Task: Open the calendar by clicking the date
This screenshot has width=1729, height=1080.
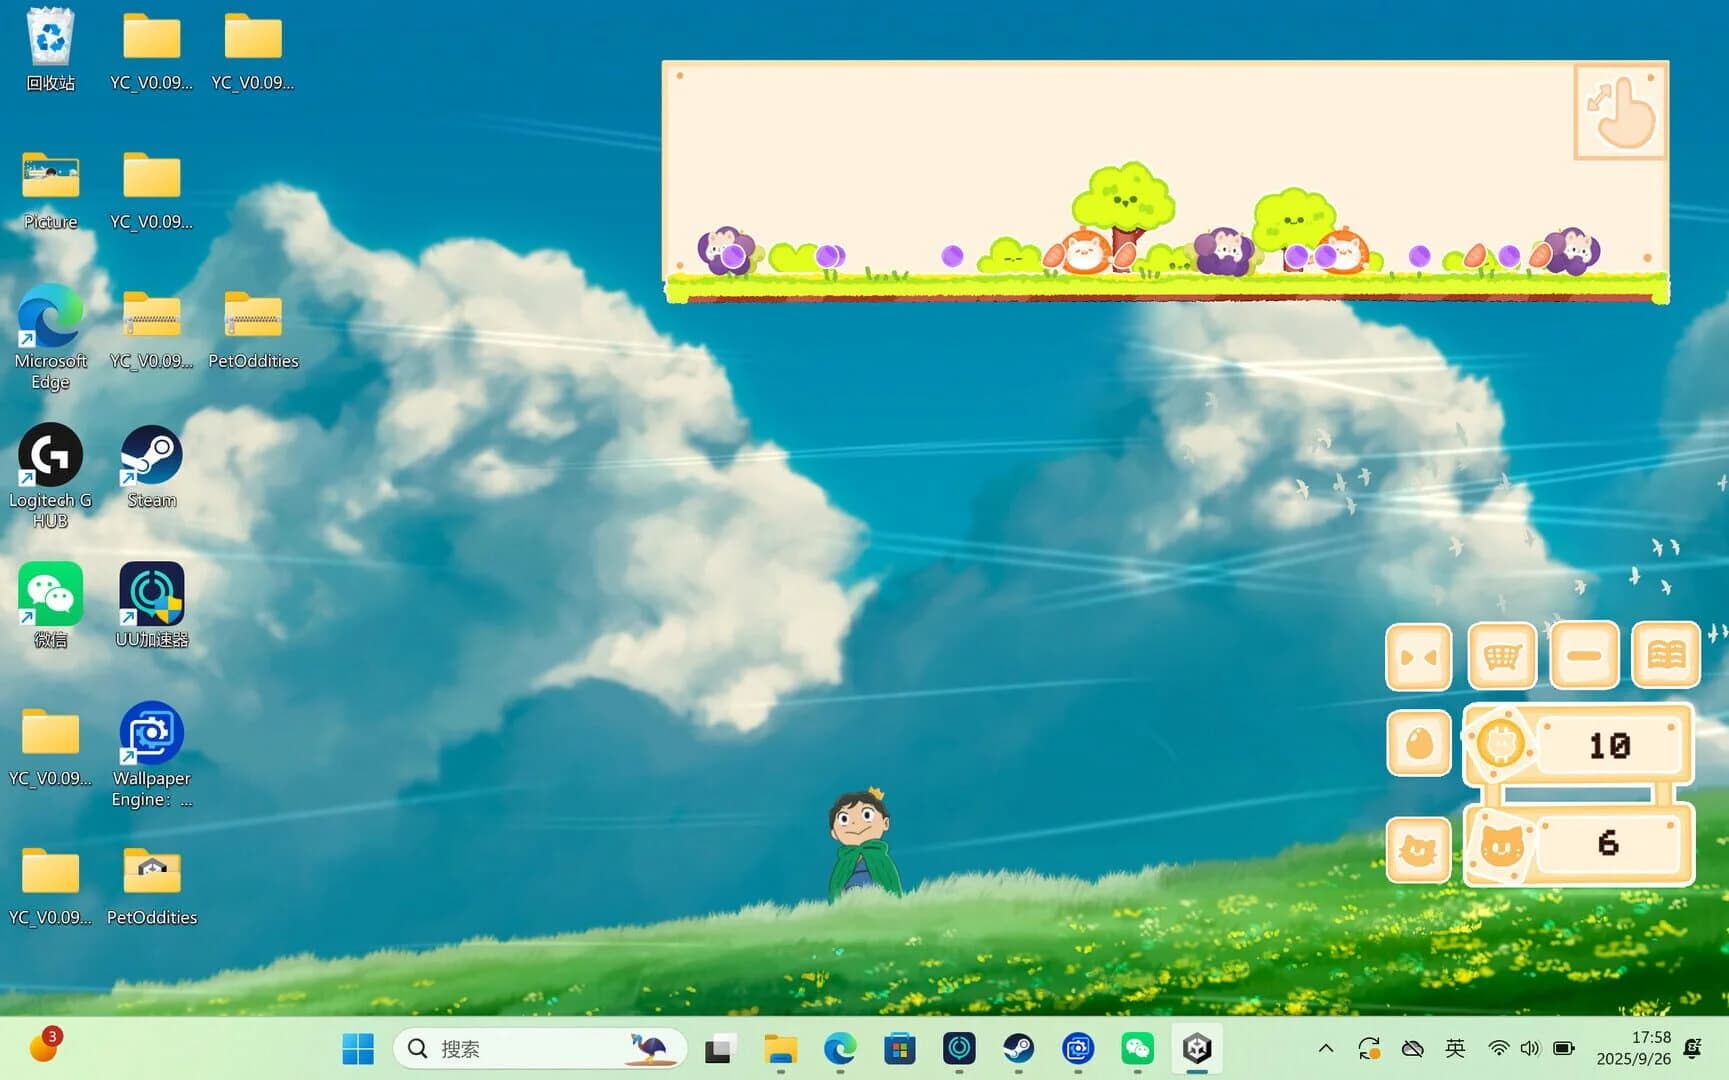Action: [x=1636, y=1048]
